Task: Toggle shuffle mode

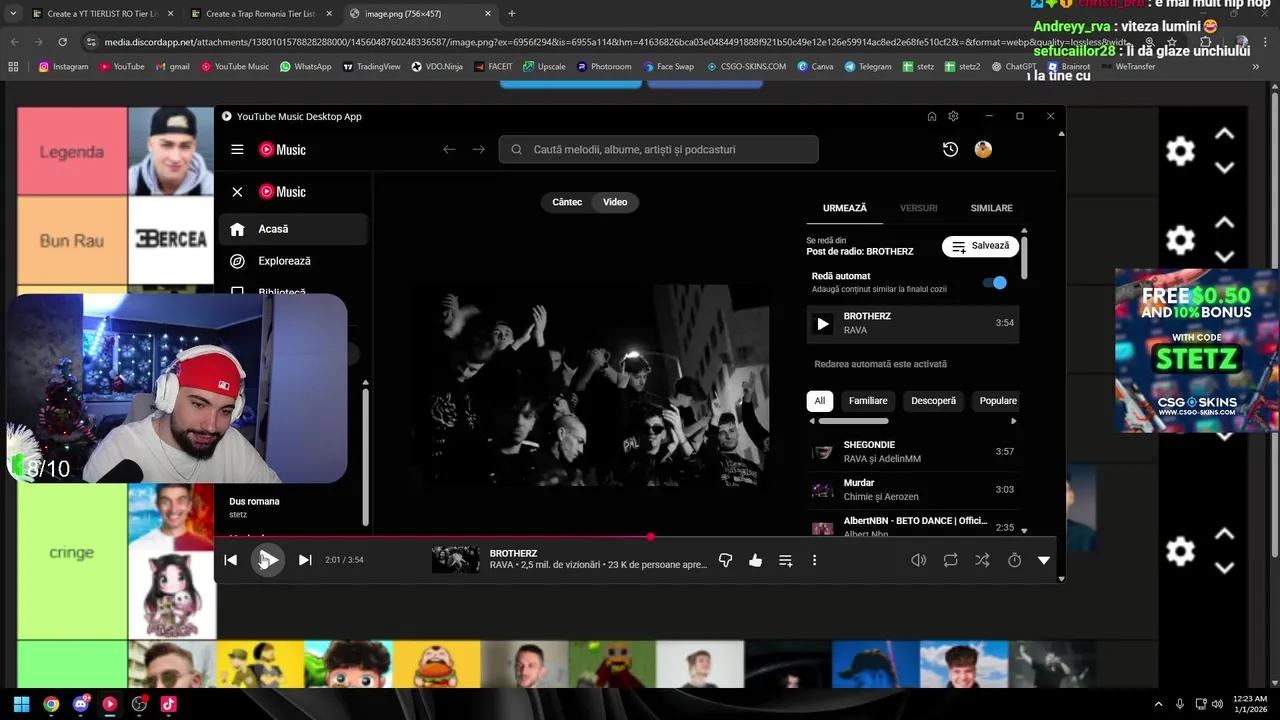Action: (982, 560)
